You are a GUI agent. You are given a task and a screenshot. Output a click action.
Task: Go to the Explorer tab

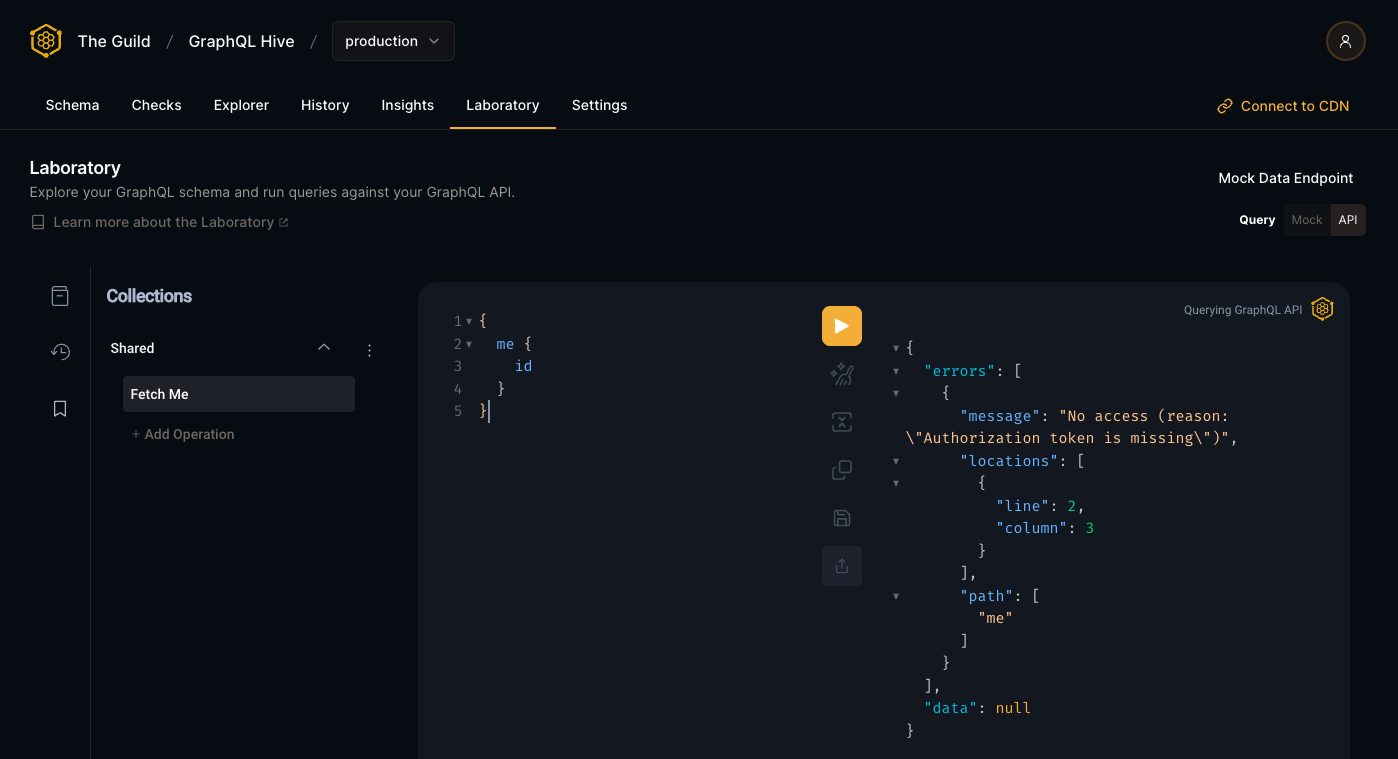click(241, 105)
